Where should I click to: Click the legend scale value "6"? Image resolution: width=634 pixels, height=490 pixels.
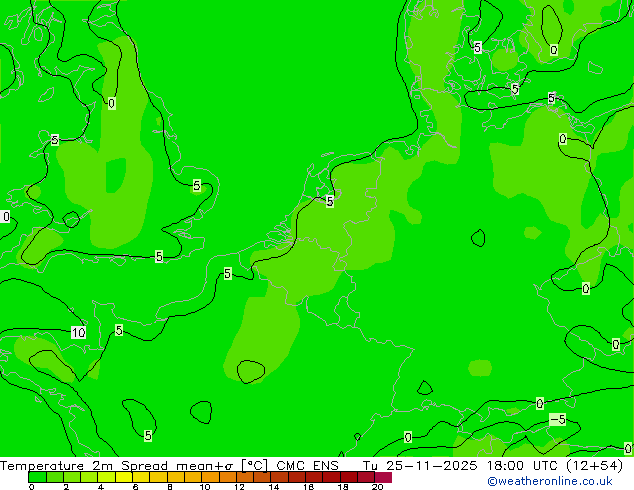(x=135, y=487)
